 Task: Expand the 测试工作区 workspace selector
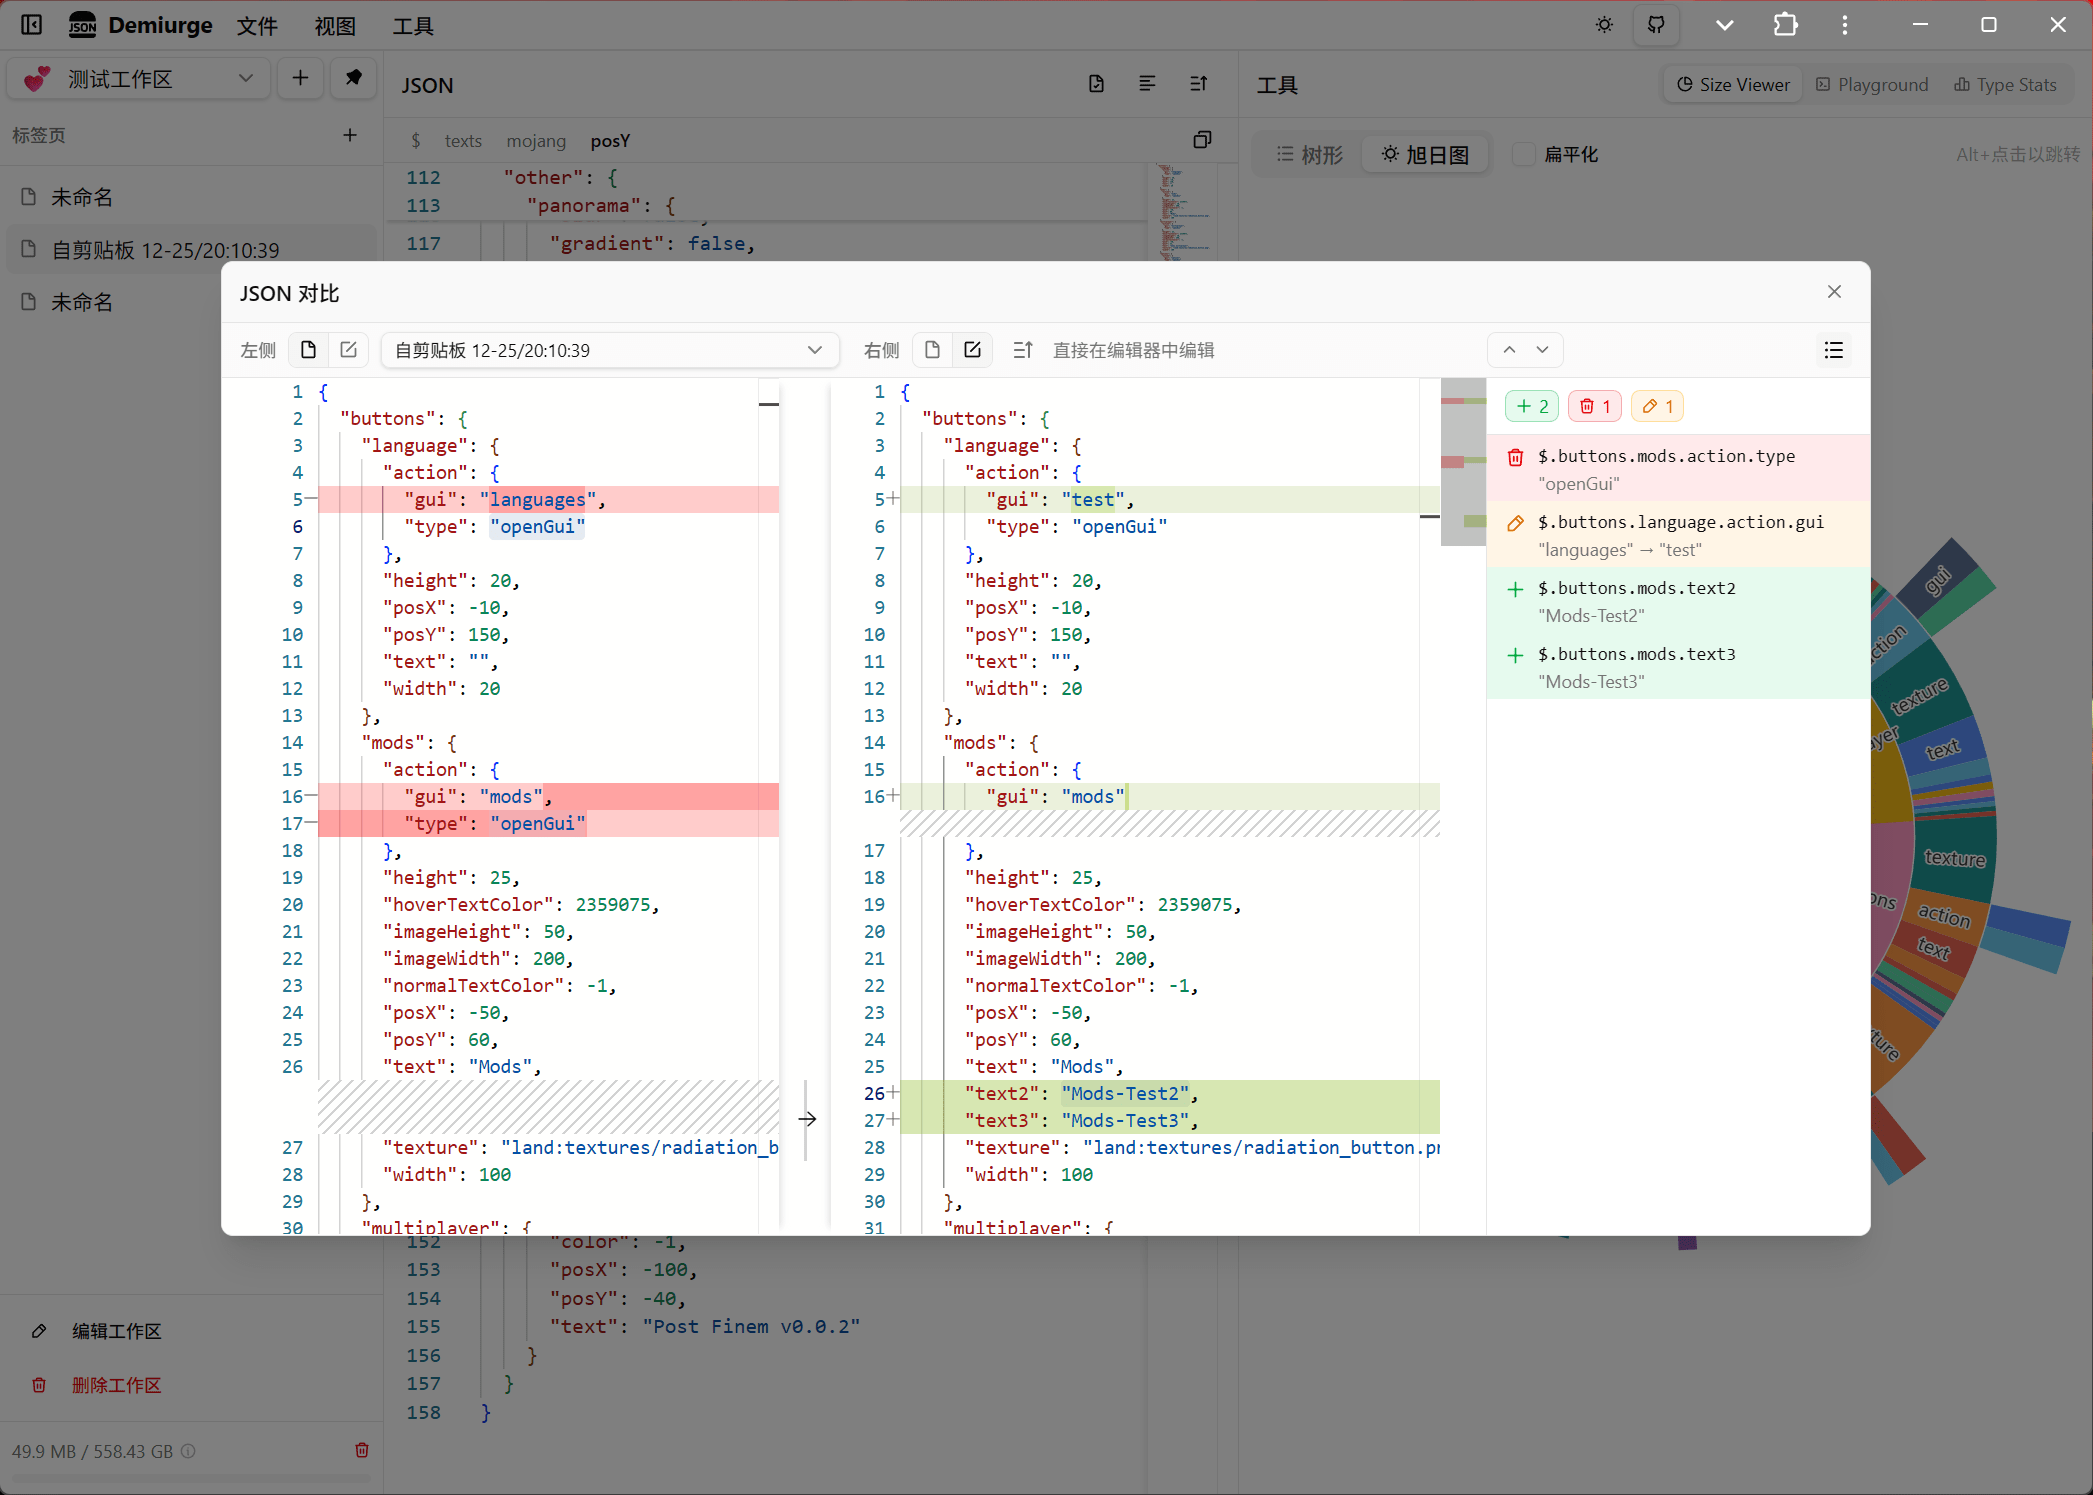tap(138, 79)
